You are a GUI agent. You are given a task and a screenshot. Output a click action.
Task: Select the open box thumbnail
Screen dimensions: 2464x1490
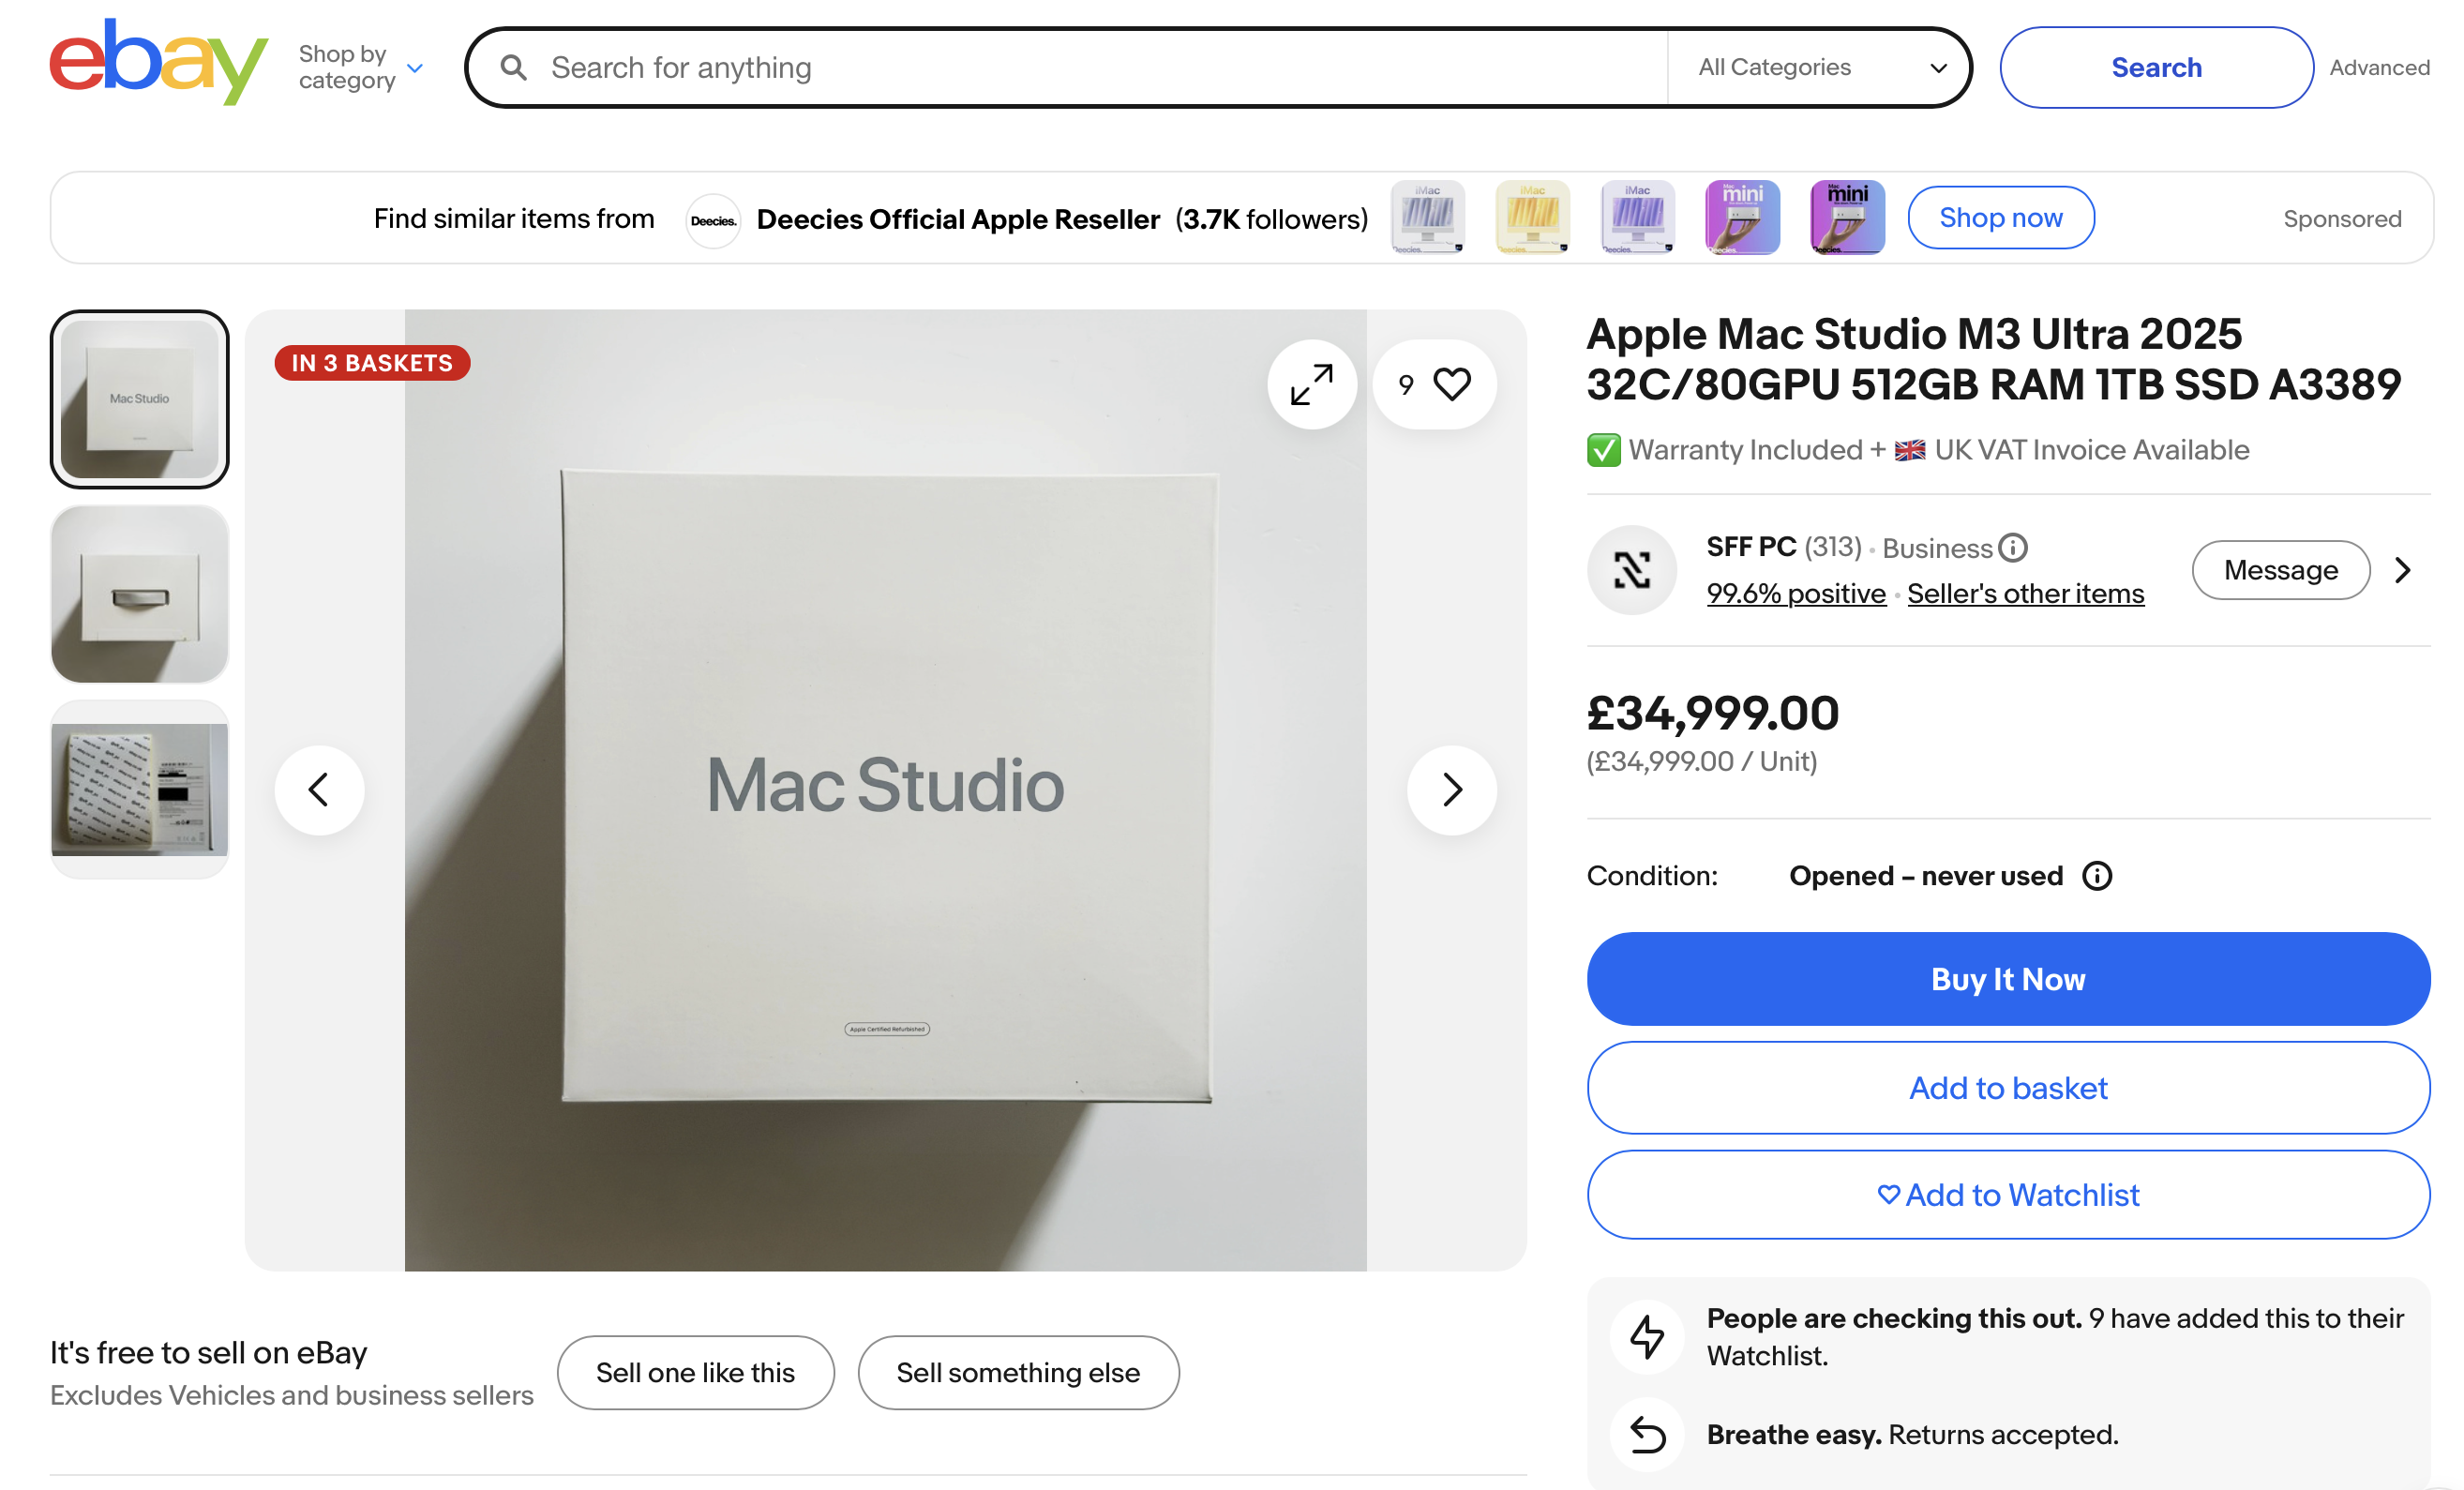pos(139,594)
